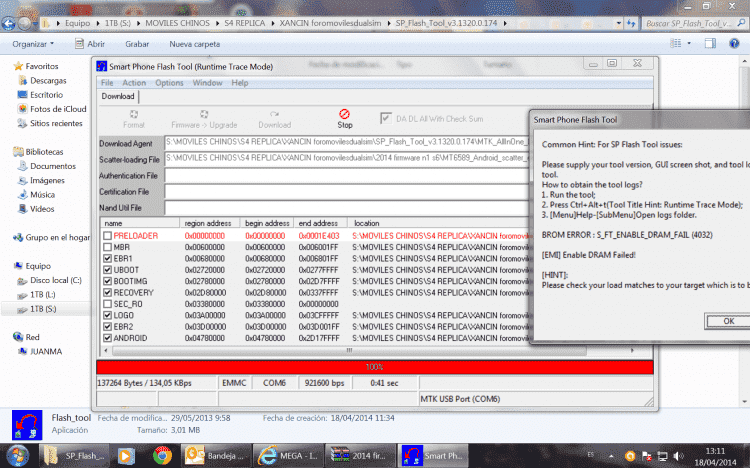Toggle the MBR checkbox
Viewport: 750px width, 468px height.
coord(107,247)
